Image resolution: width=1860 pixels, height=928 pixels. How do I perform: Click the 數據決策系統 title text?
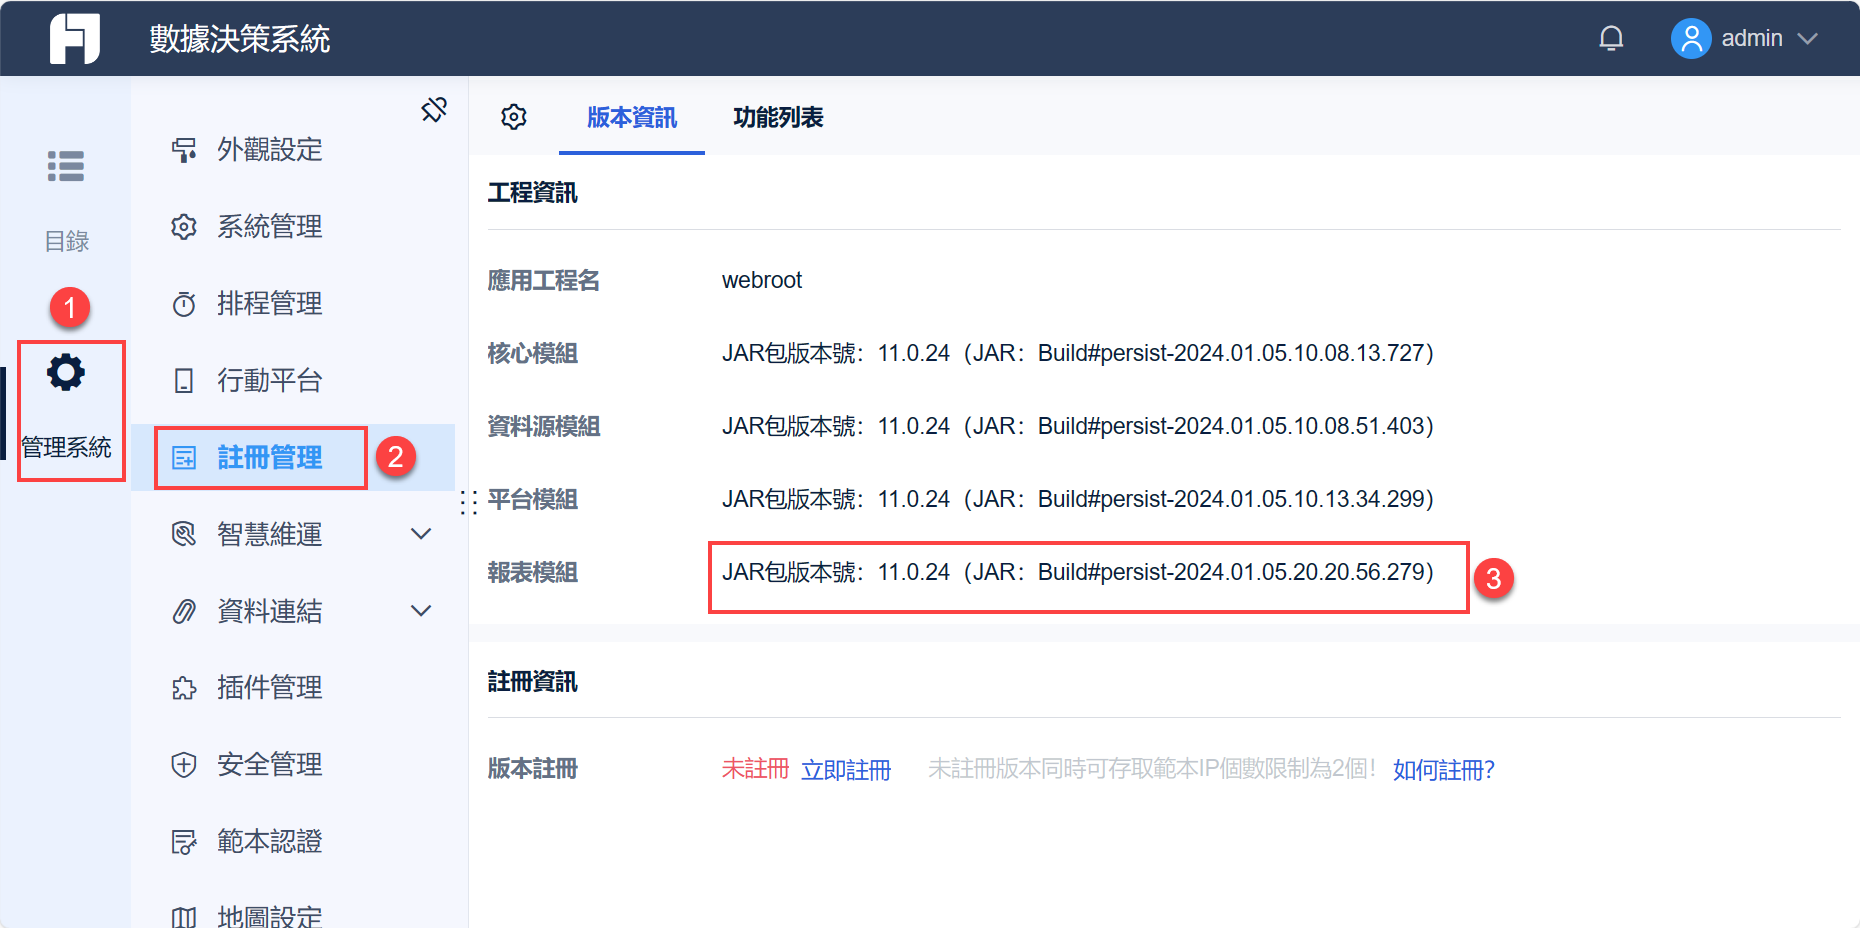point(240,39)
